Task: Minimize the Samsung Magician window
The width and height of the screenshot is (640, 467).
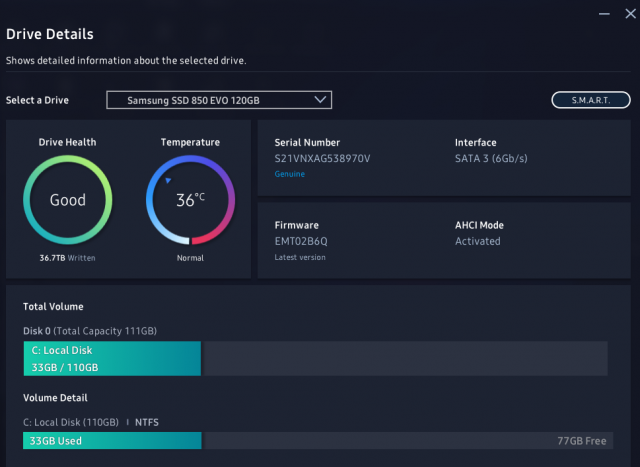Action: point(603,14)
